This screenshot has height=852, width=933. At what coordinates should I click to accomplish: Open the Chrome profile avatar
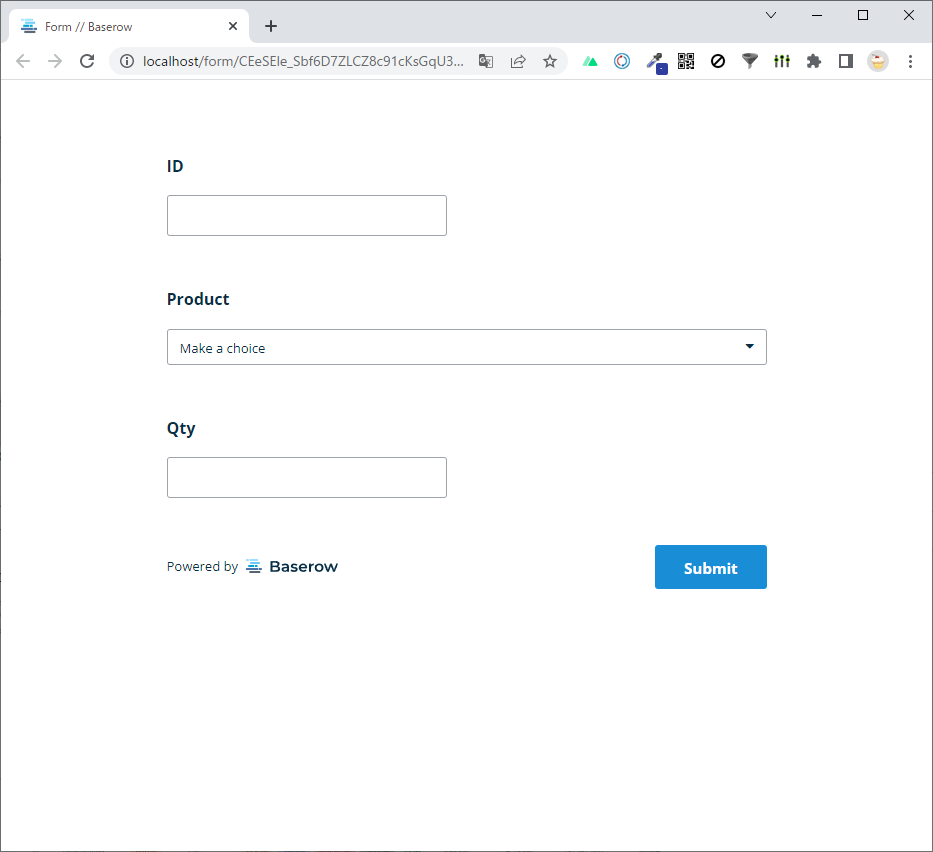[878, 61]
